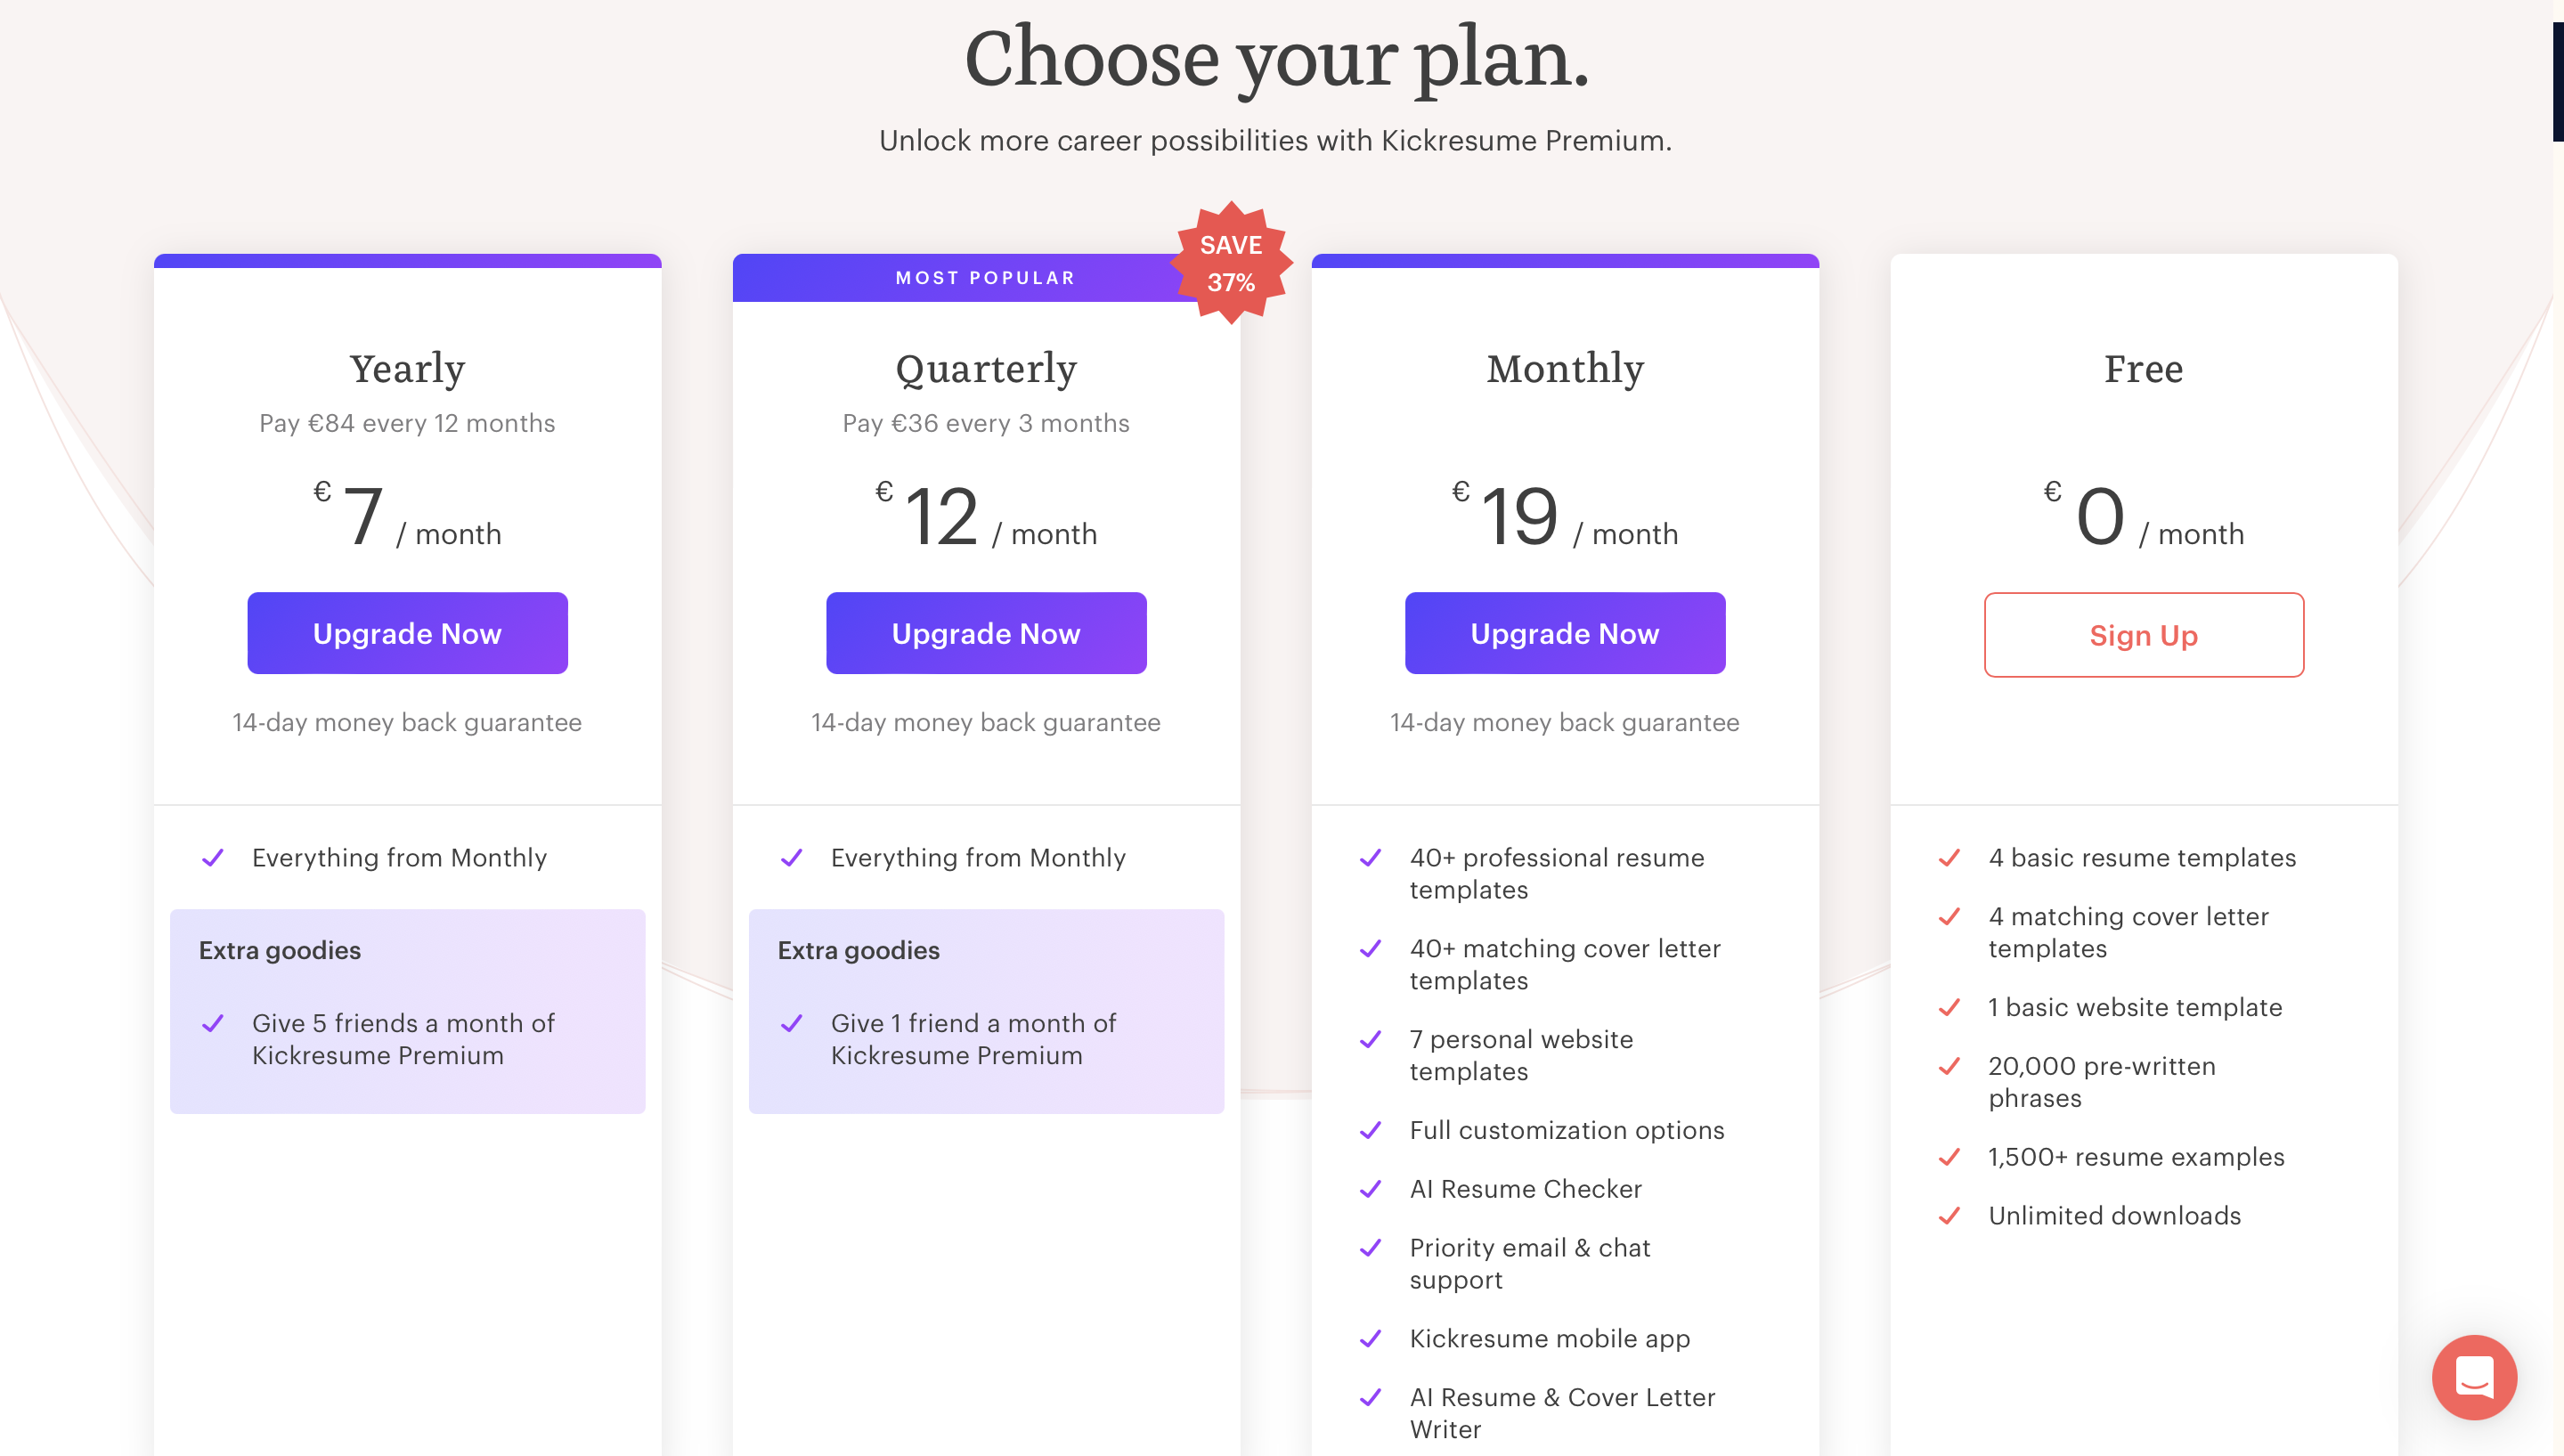Click Upgrade Now on the Monthly plan

coord(1564,632)
